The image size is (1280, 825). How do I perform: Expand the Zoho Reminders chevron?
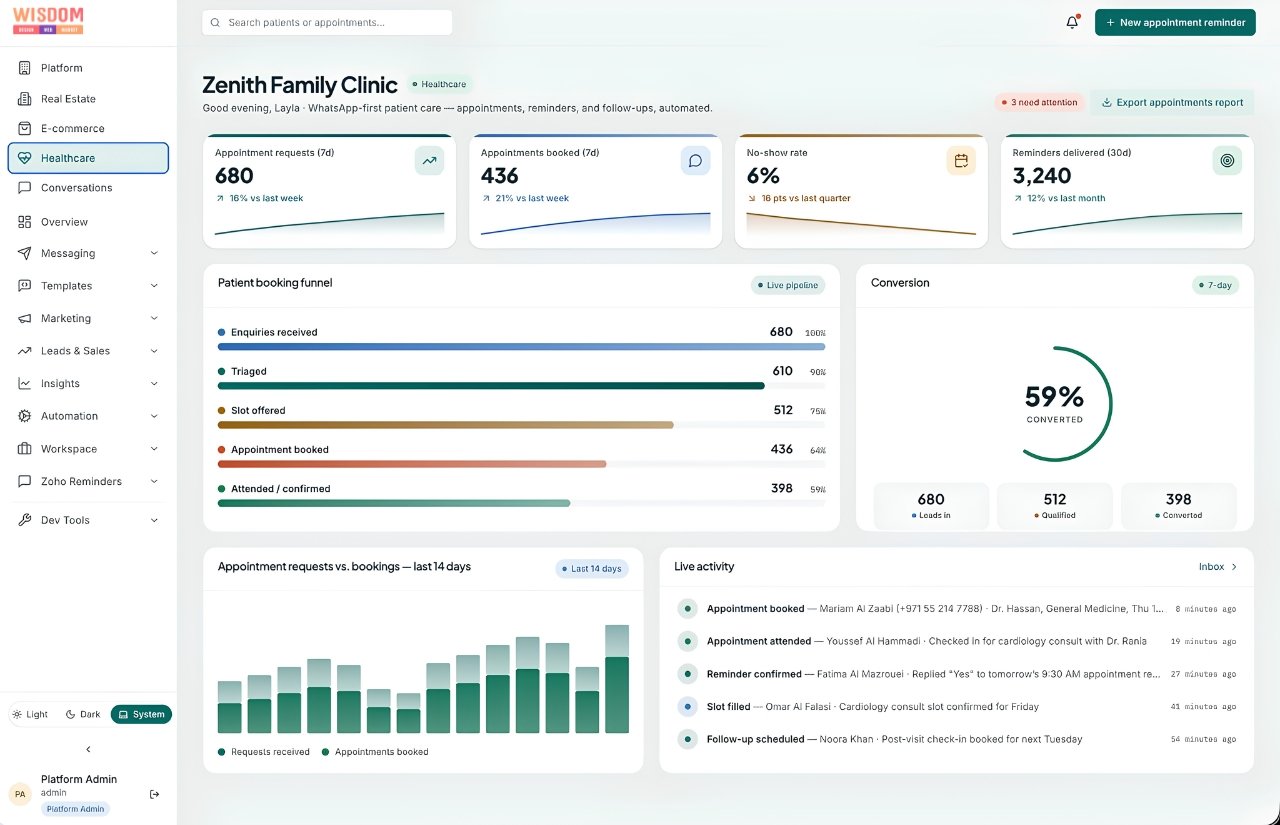pos(154,482)
